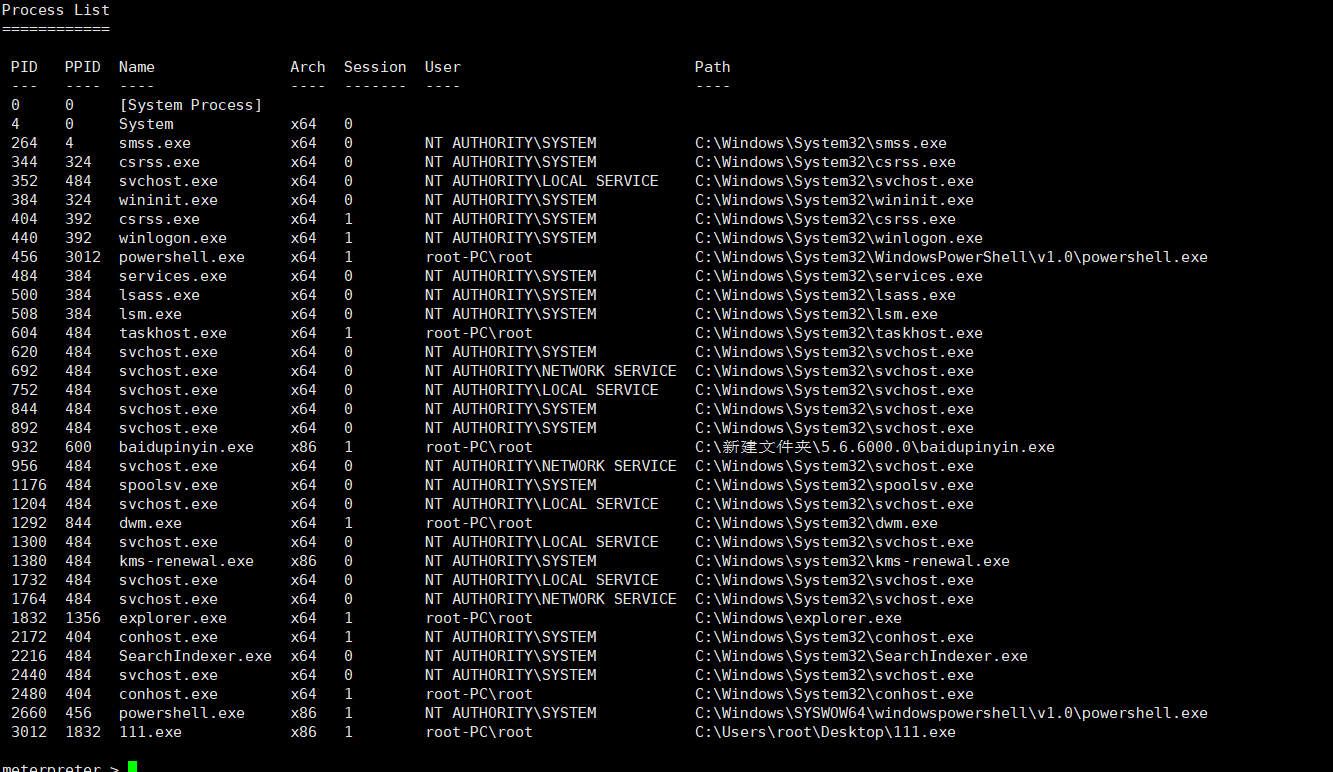Select the "111.exe" process name
This screenshot has height=772, width=1333.
pos(150,732)
